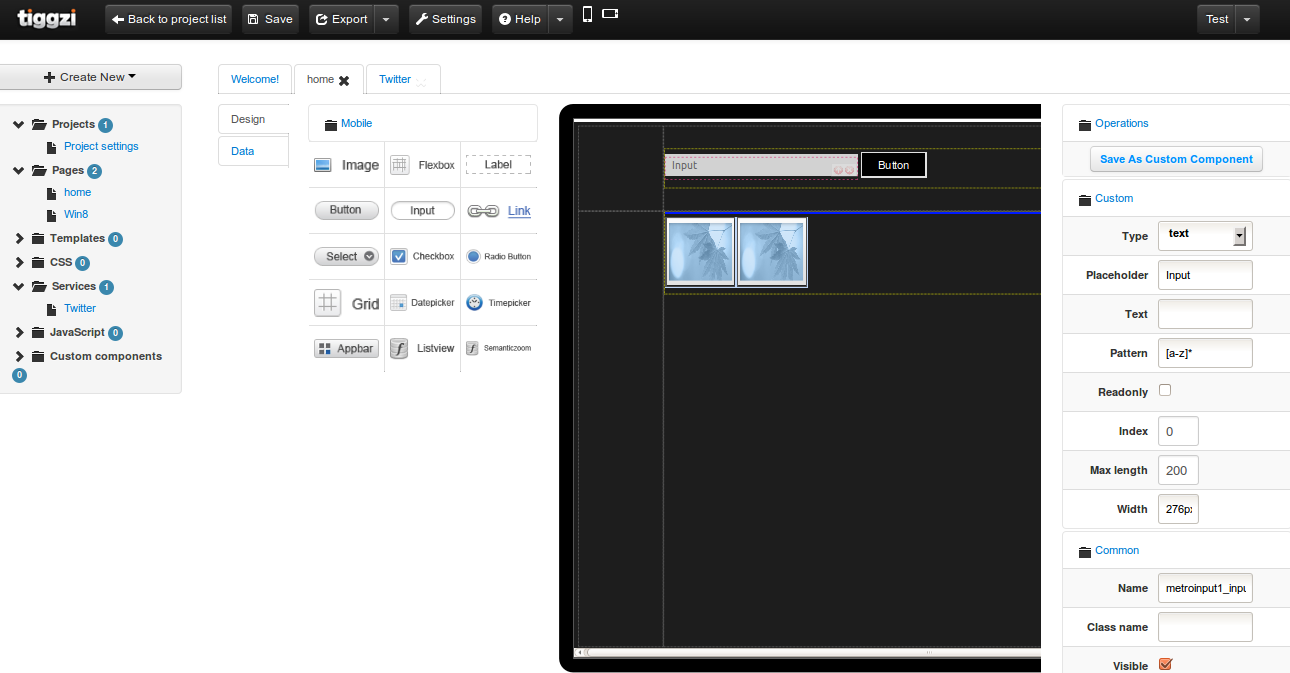
Task: Pick the Flexbox component icon
Action: point(399,165)
